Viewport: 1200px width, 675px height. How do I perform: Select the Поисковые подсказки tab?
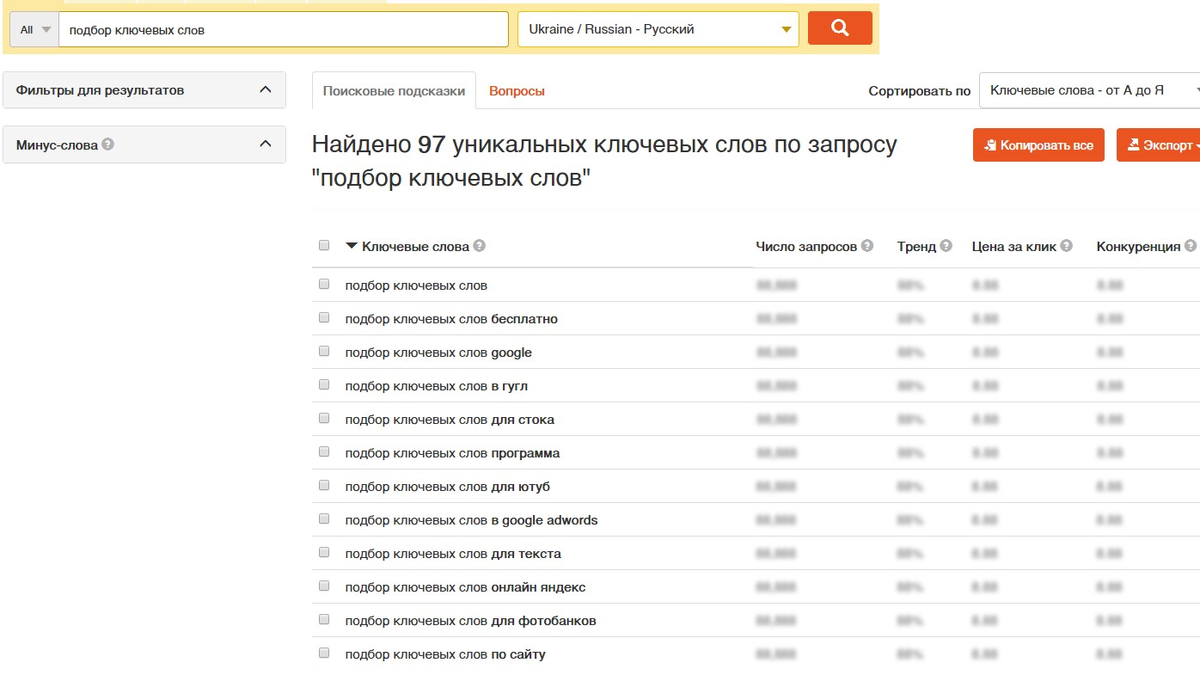click(x=393, y=90)
